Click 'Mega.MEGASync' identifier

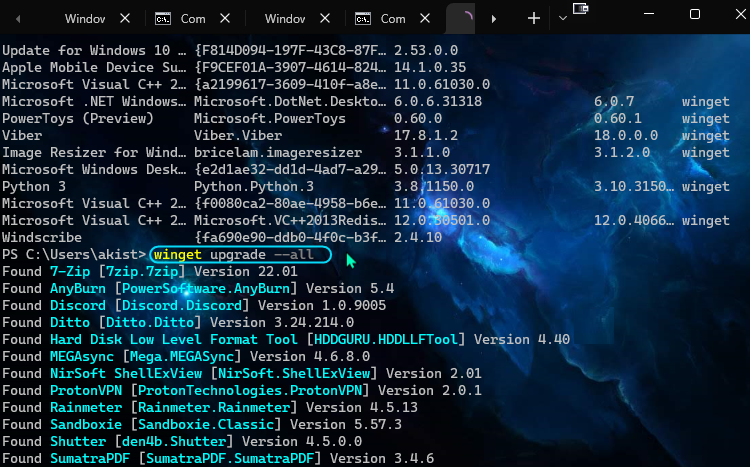coord(182,356)
